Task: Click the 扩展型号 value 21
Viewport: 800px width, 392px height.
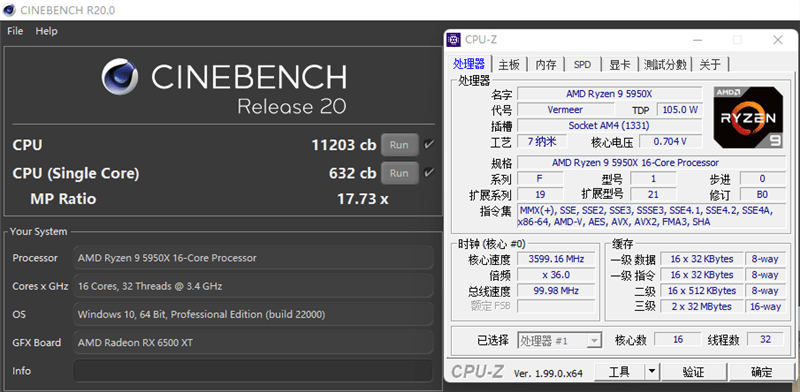Action: 653,194
